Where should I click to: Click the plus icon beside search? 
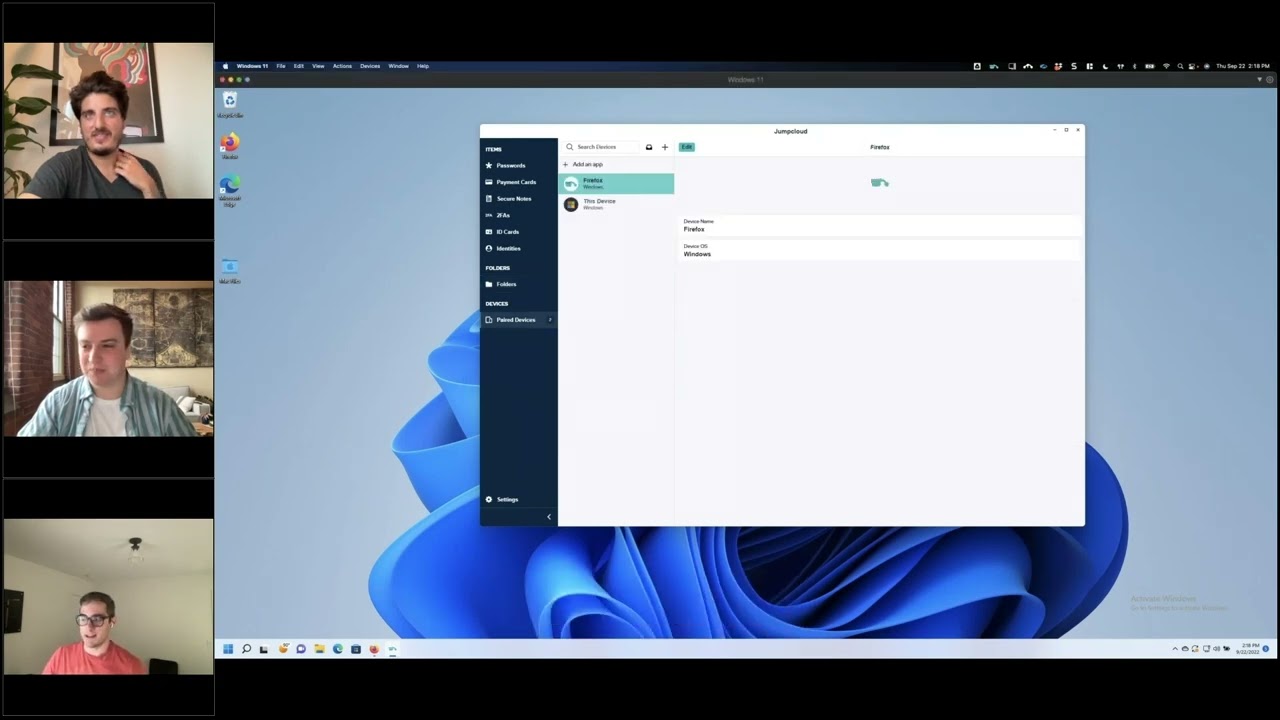[x=665, y=147]
